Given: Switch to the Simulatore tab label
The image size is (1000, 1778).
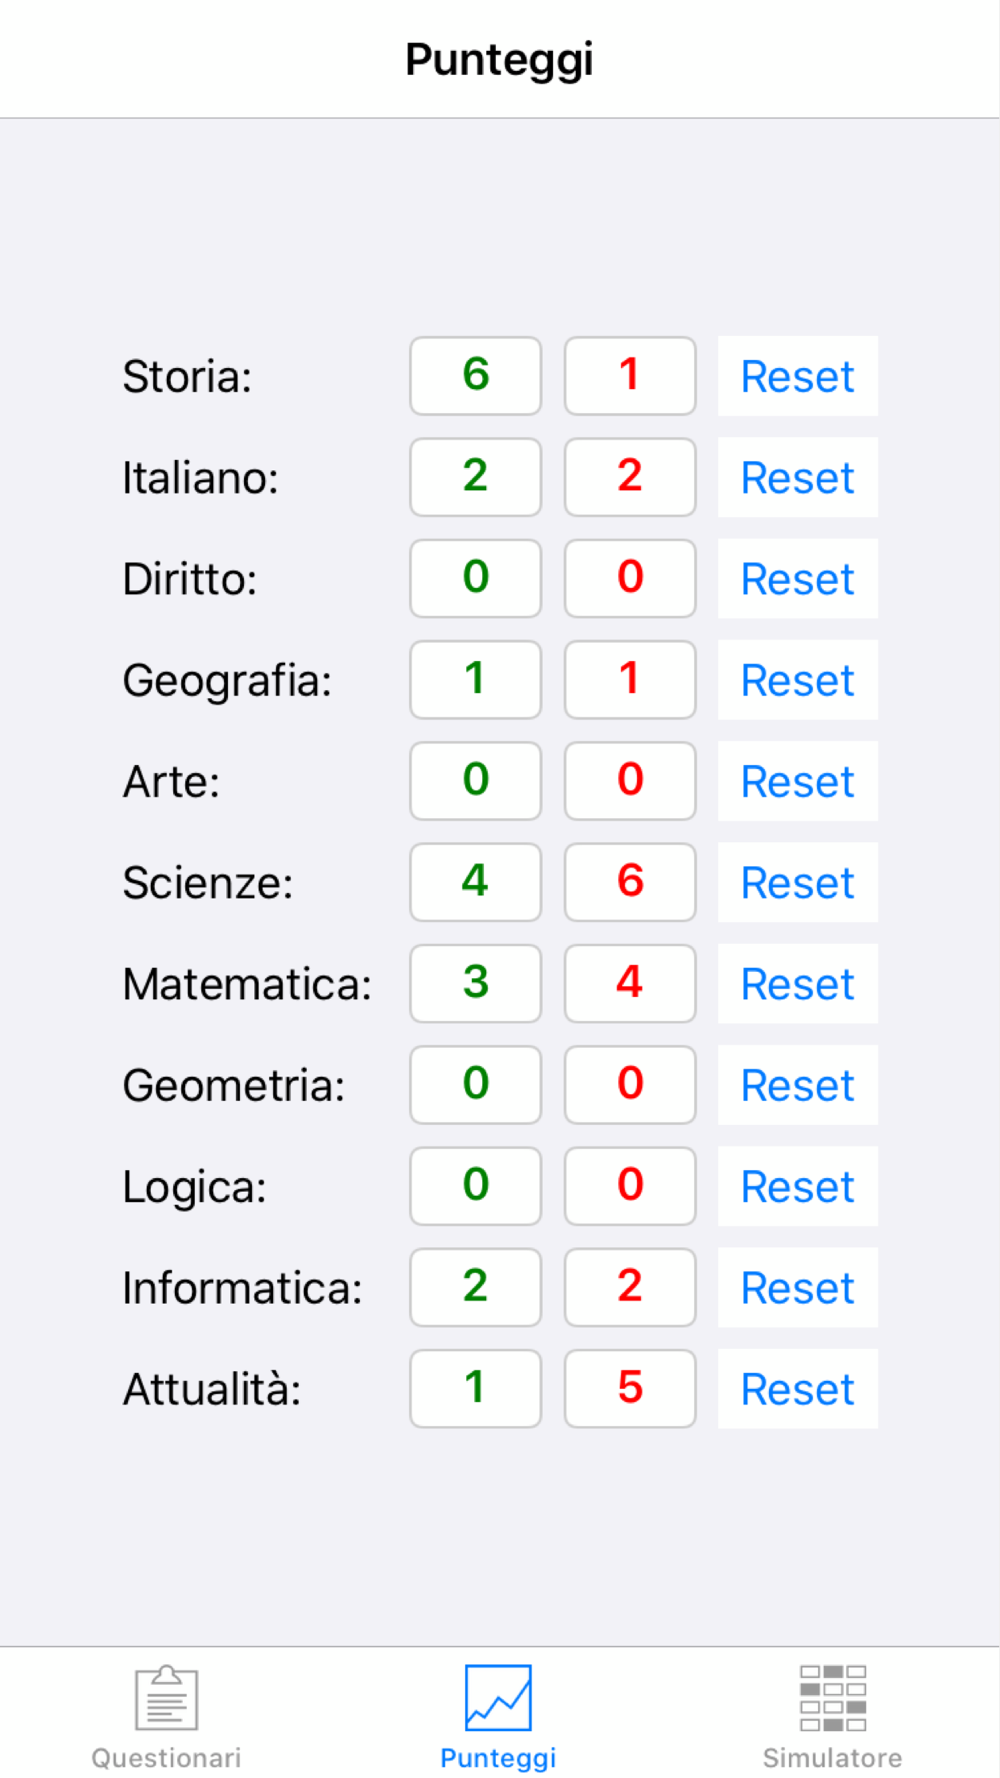Looking at the screenshot, I should pos(833,1758).
